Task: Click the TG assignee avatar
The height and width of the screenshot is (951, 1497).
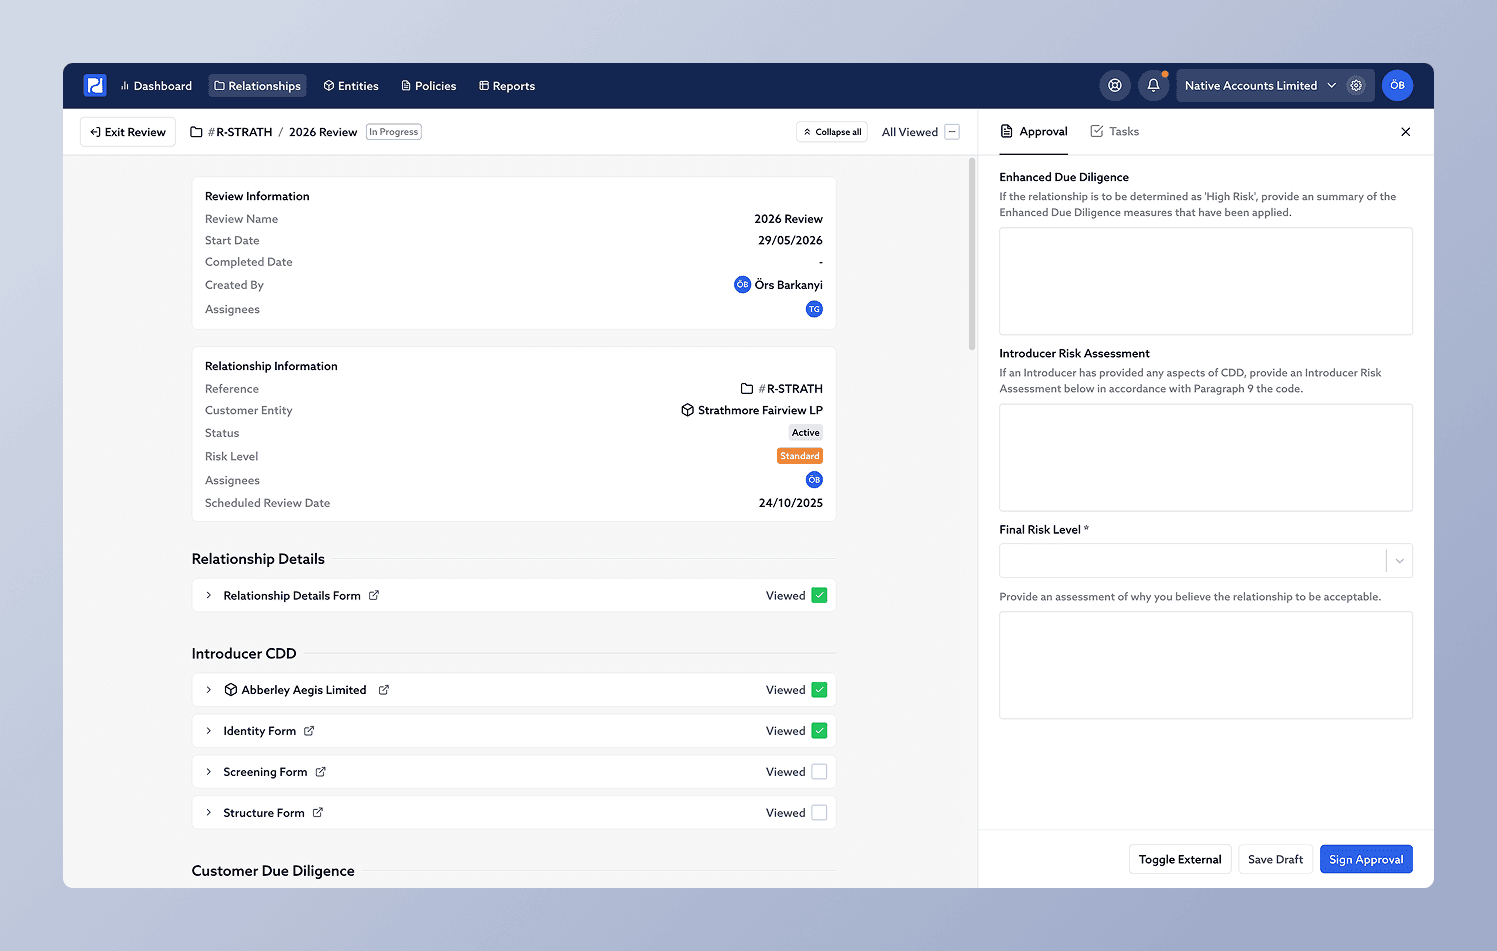Action: pos(814,310)
